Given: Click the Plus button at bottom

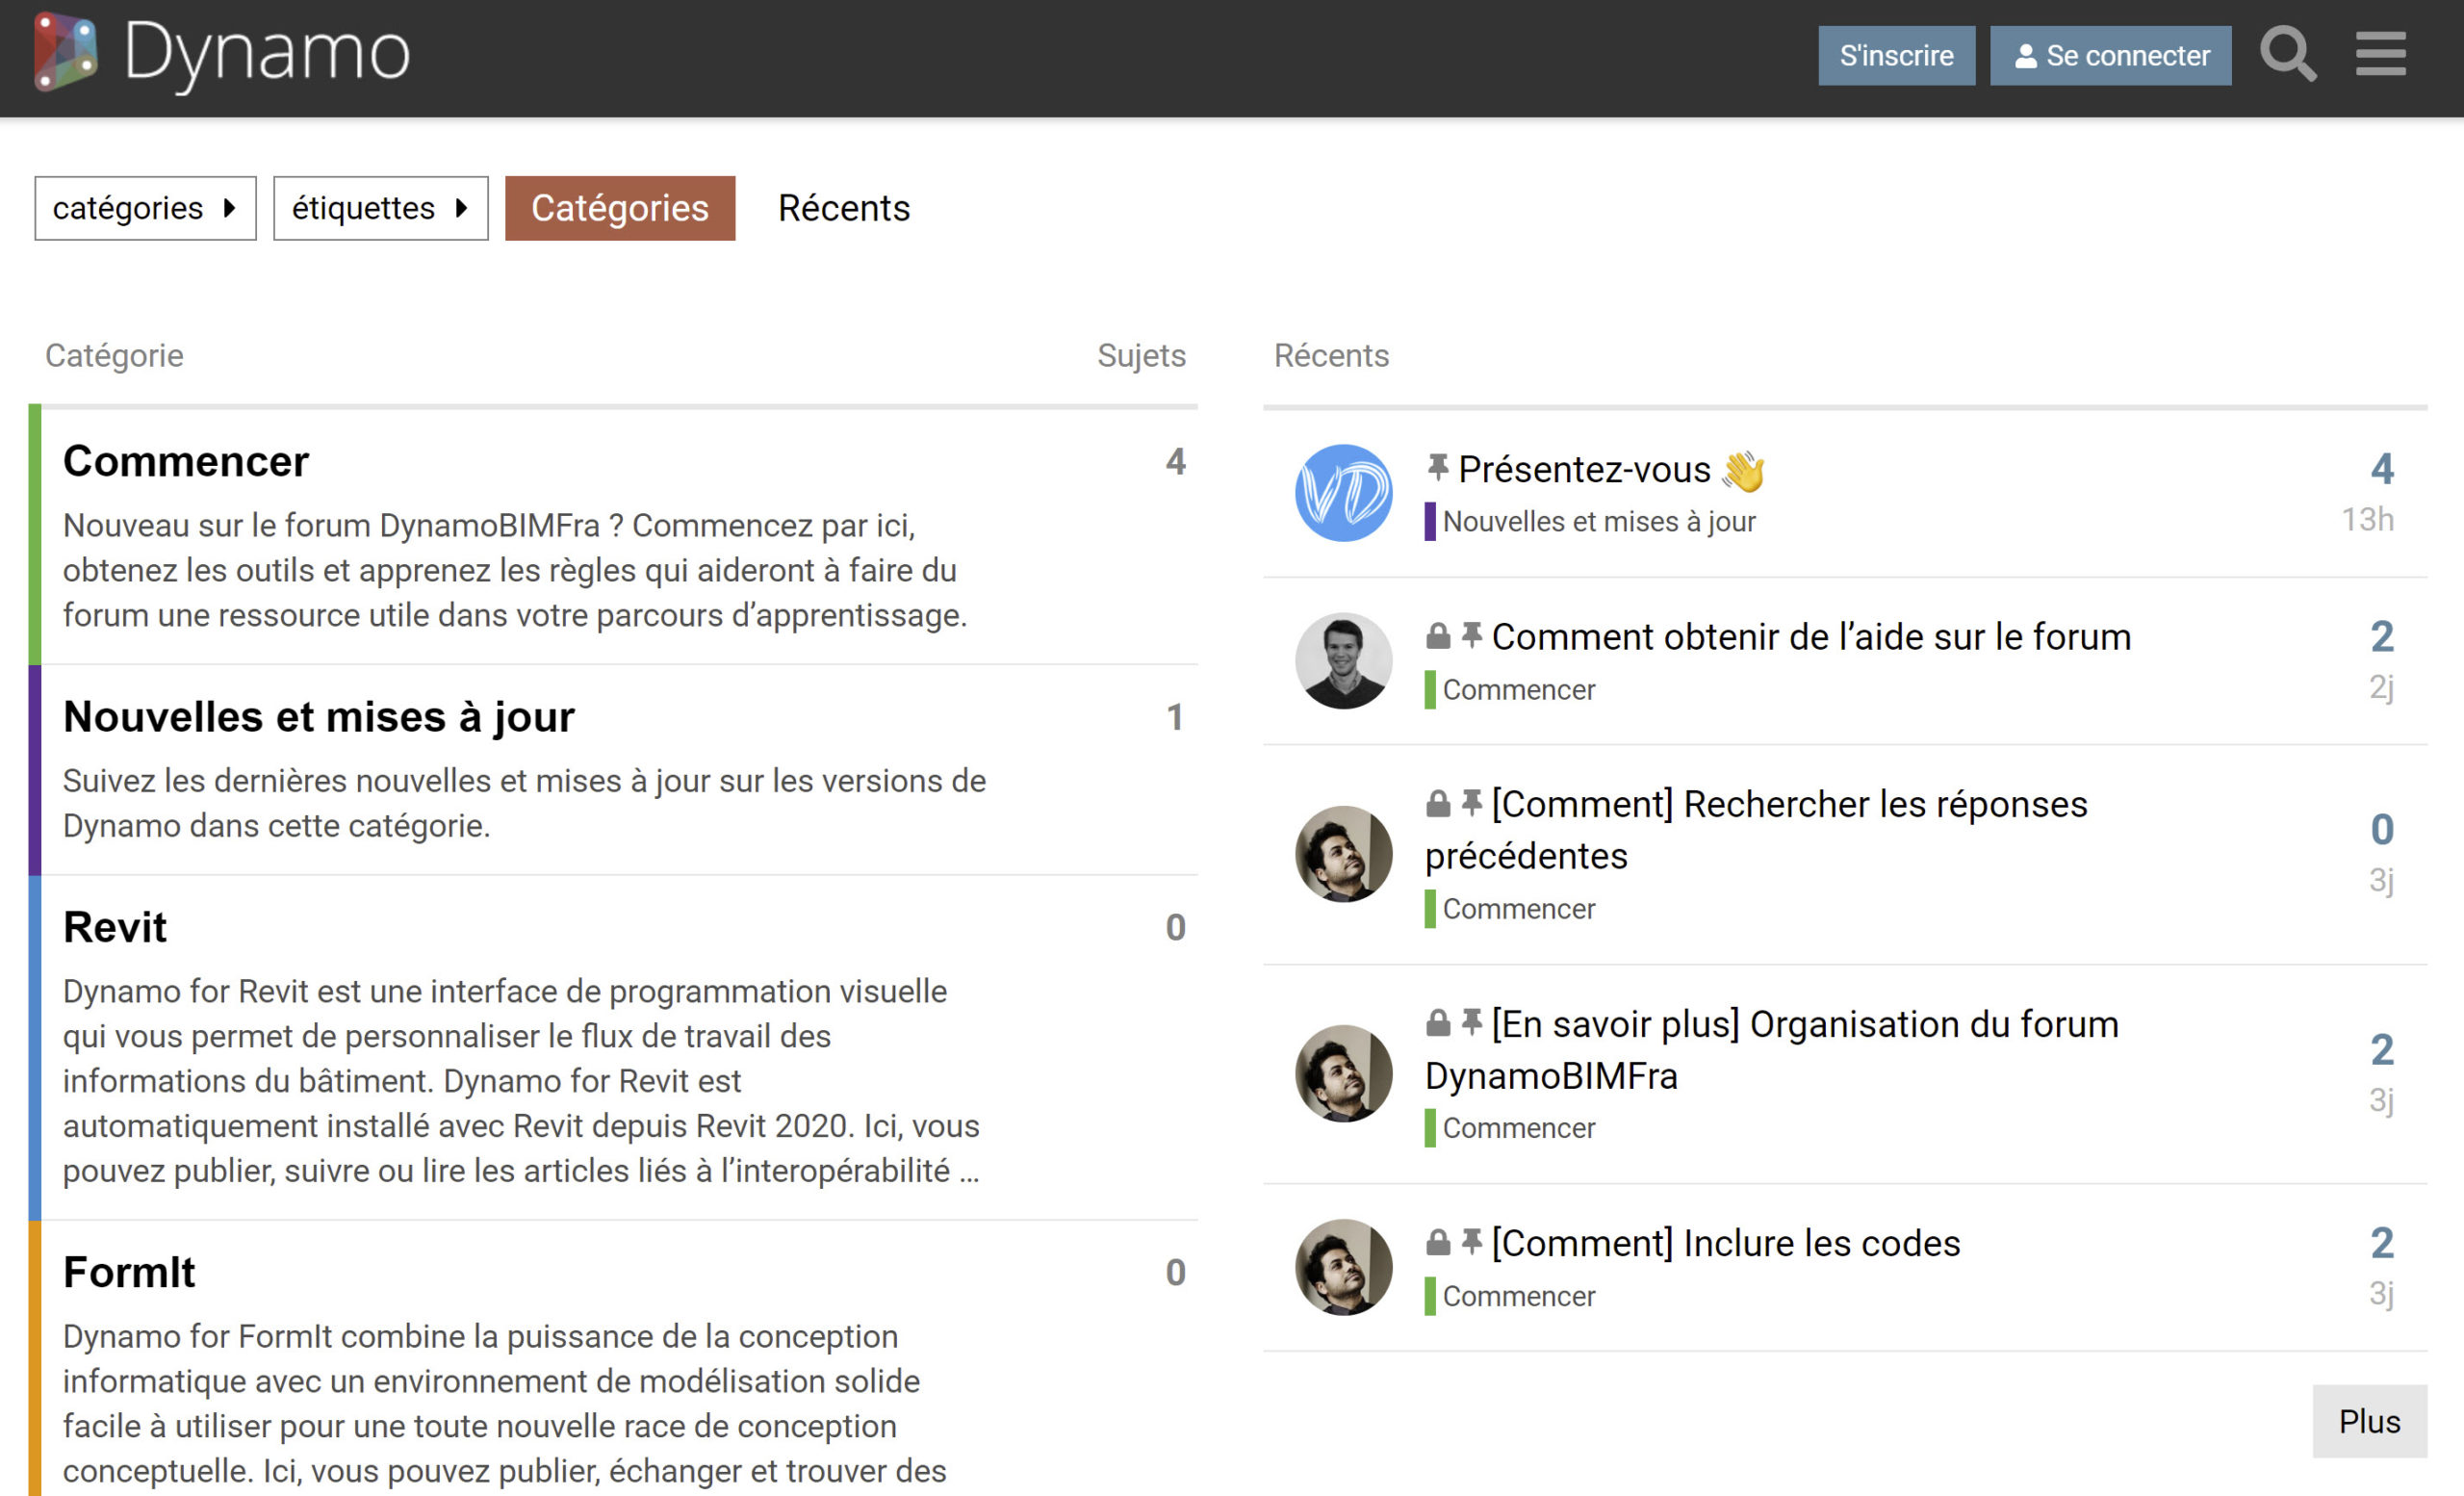Looking at the screenshot, I should pyautogui.click(x=2369, y=1421).
